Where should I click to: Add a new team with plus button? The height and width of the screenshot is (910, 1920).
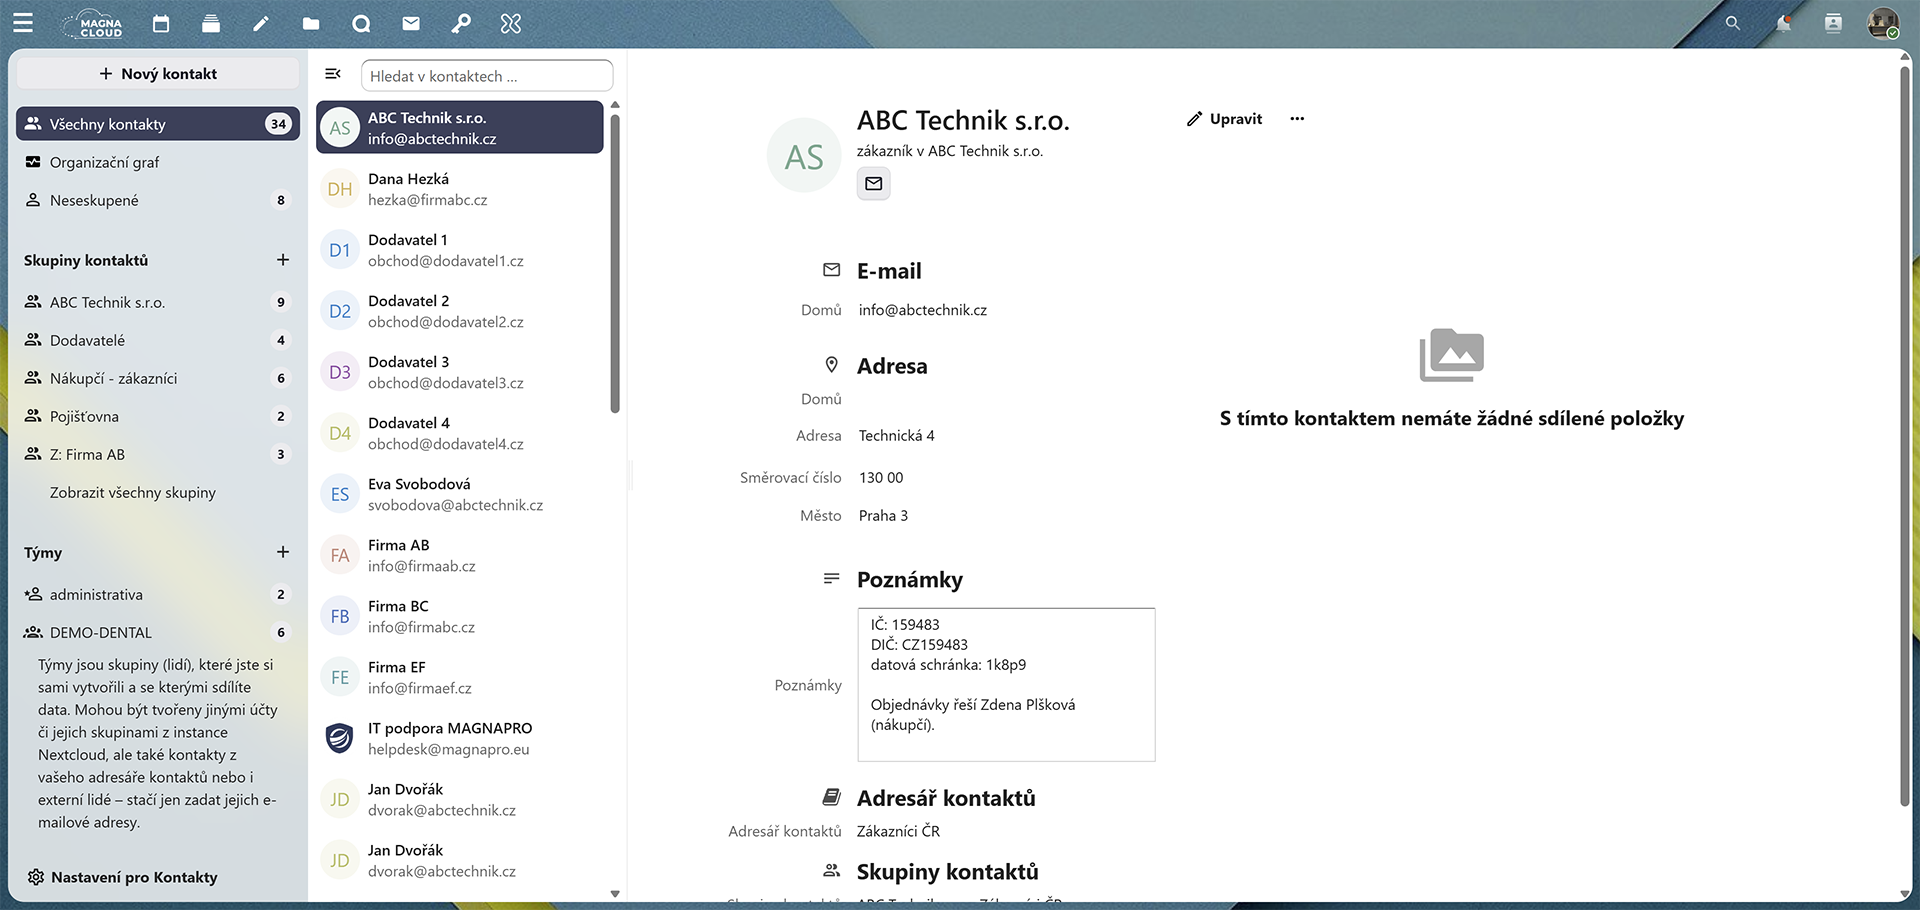283,552
